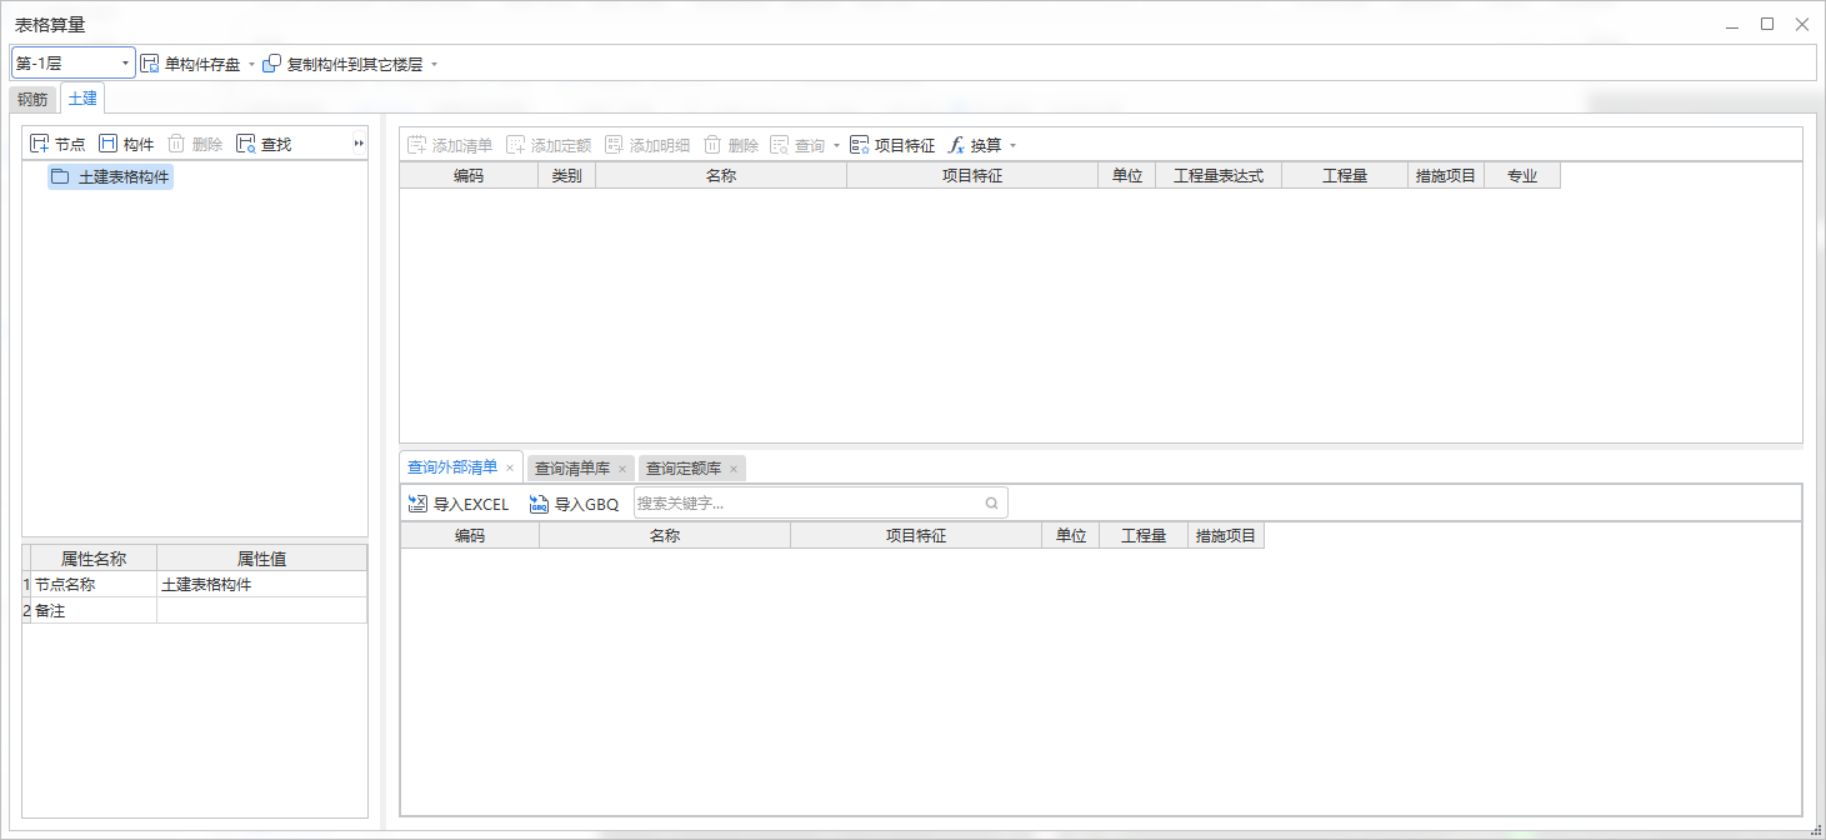The height and width of the screenshot is (840, 1826).
Task: Expand the 单构件存盘 dropdown arrow
Action: click(251, 64)
